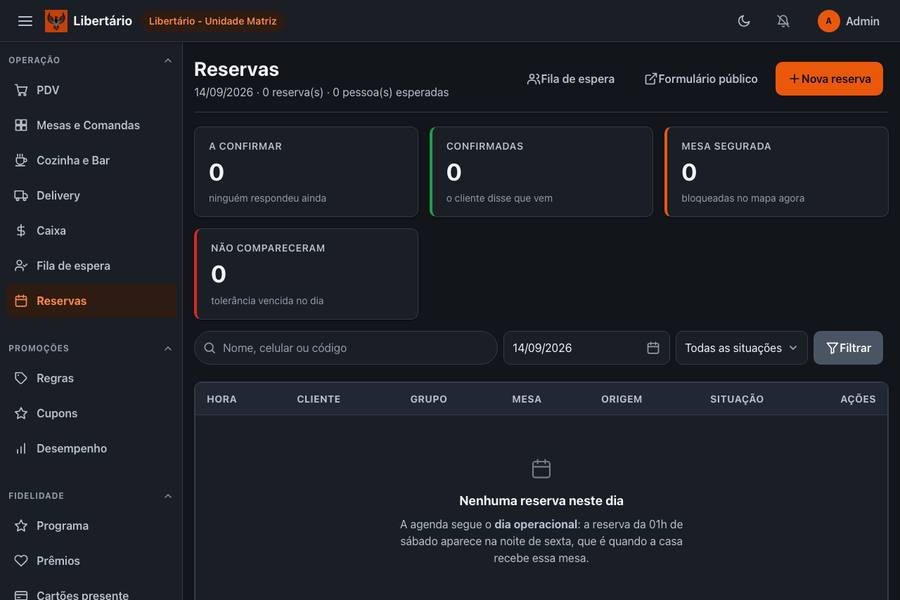Click the Hora column header
The width and height of the screenshot is (900, 600).
[222, 399]
